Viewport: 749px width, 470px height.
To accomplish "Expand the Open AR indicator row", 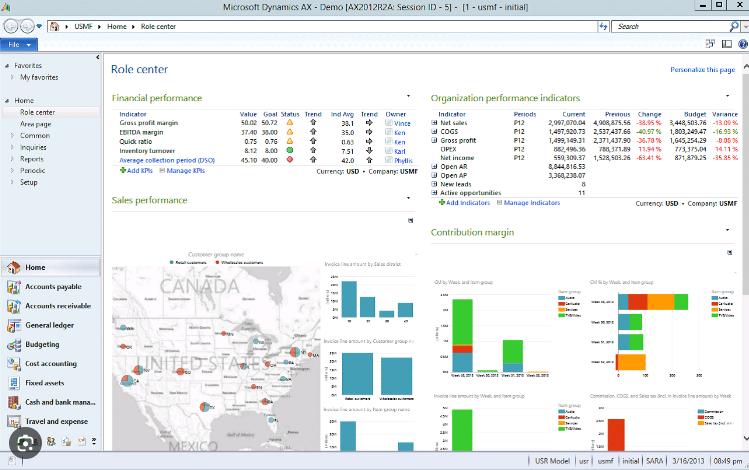I will click(x=434, y=167).
